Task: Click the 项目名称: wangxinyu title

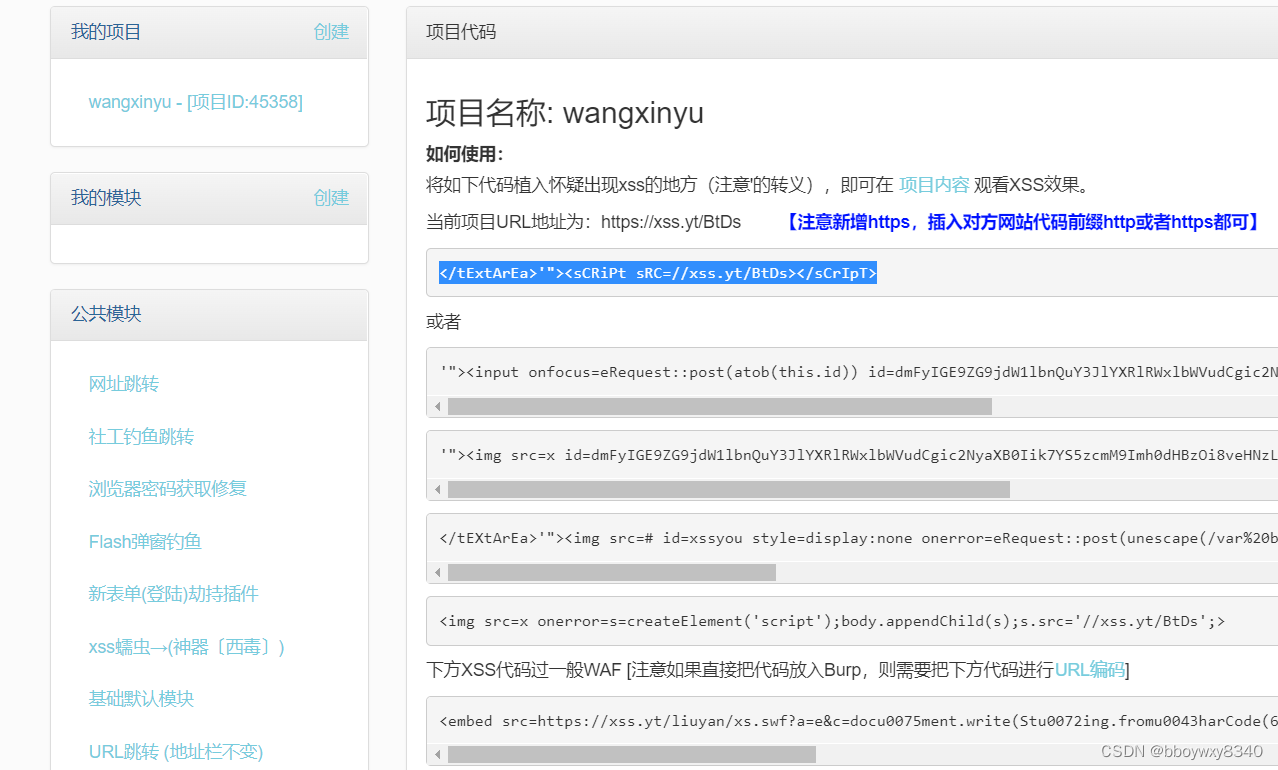Action: (565, 113)
